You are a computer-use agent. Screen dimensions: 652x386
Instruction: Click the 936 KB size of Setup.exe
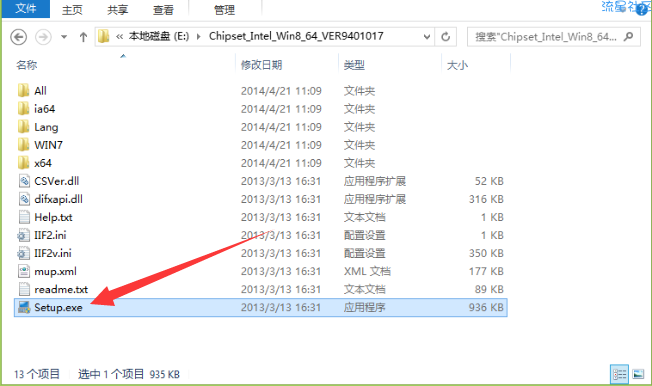click(x=486, y=307)
